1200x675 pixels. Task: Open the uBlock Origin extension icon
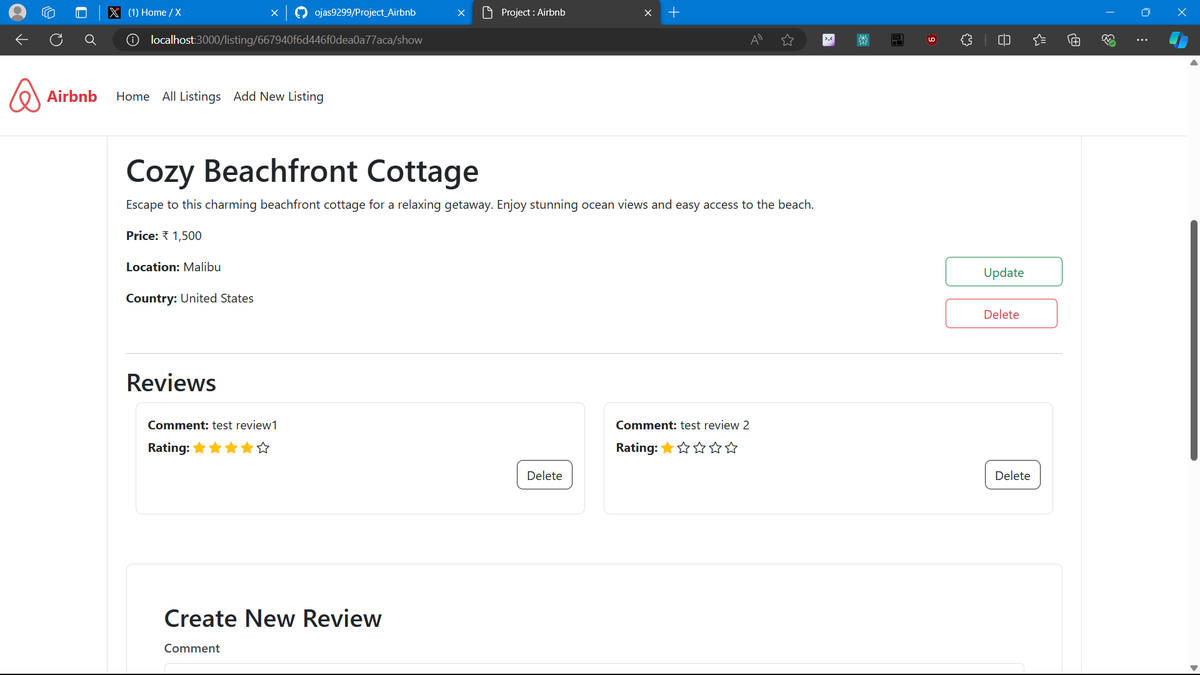pyautogui.click(x=931, y=40)
